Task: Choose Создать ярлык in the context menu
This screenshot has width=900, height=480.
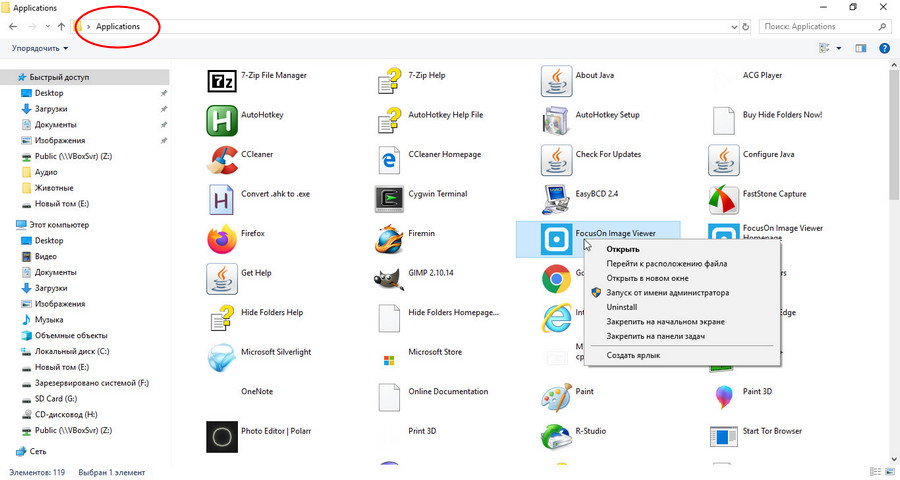Action: coord(633,355)
